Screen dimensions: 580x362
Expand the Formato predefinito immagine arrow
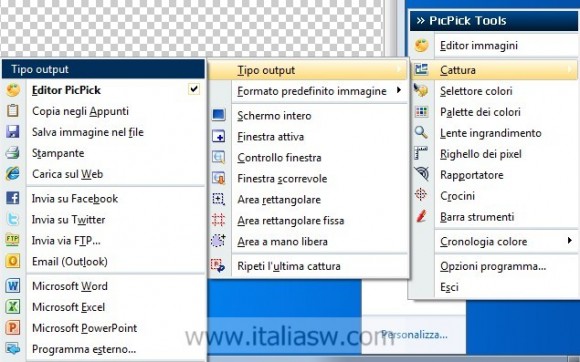click(x=399, y=90)
